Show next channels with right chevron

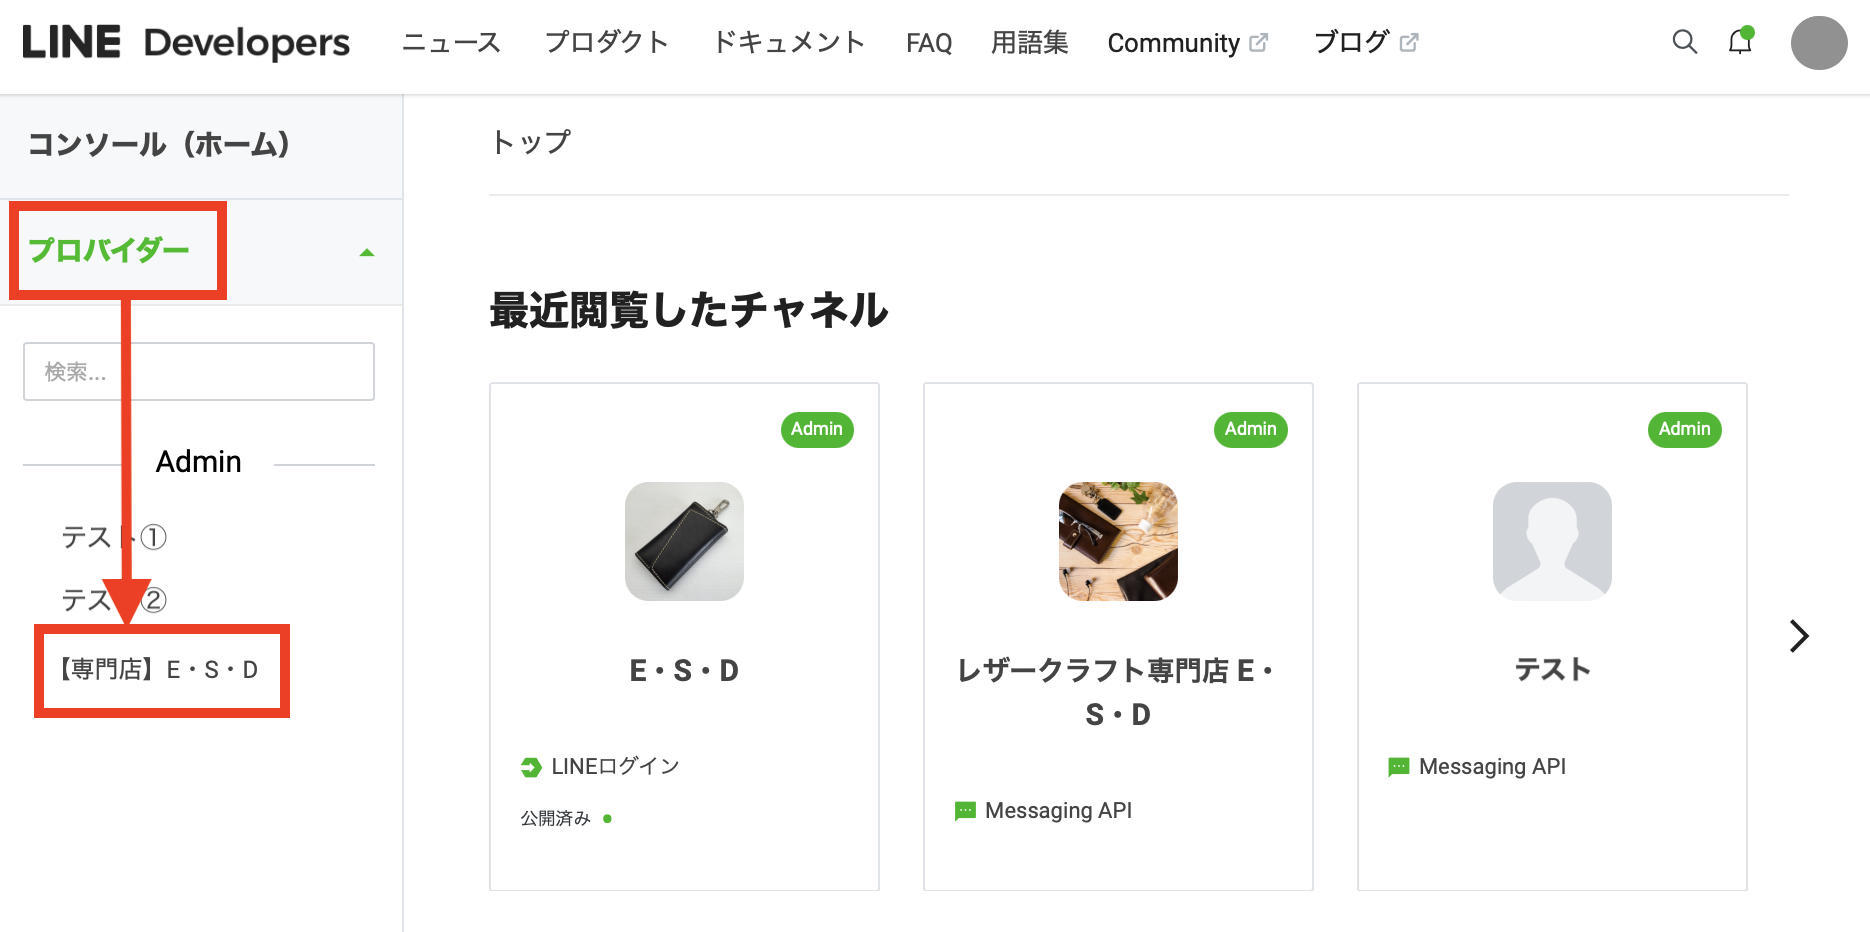pos(1798,636)
